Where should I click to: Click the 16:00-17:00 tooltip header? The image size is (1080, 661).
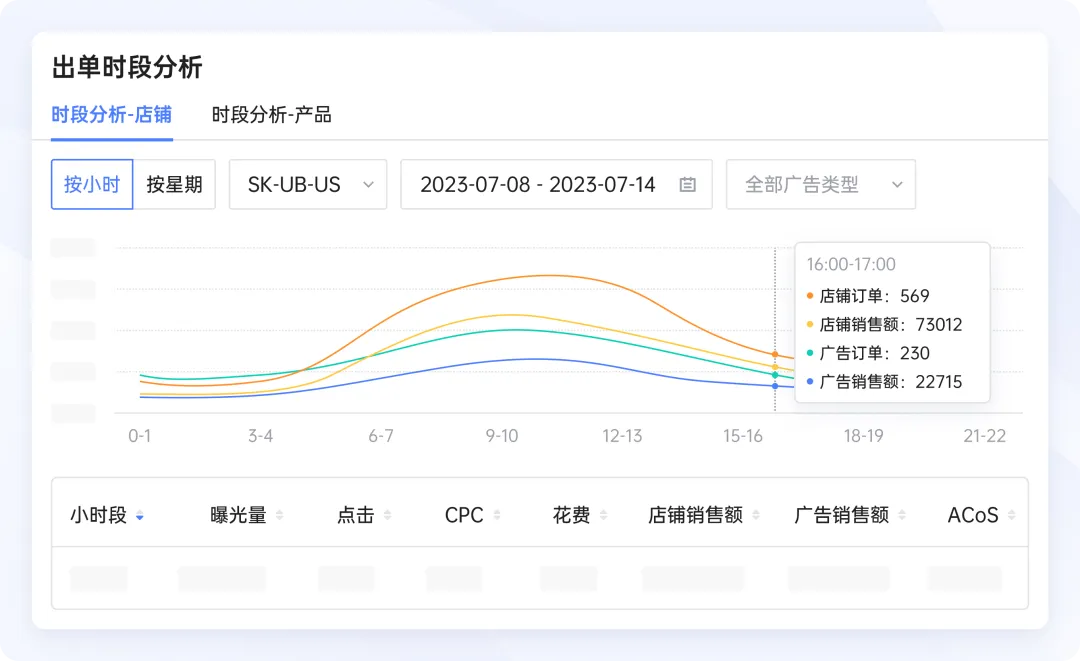[851, 264]
